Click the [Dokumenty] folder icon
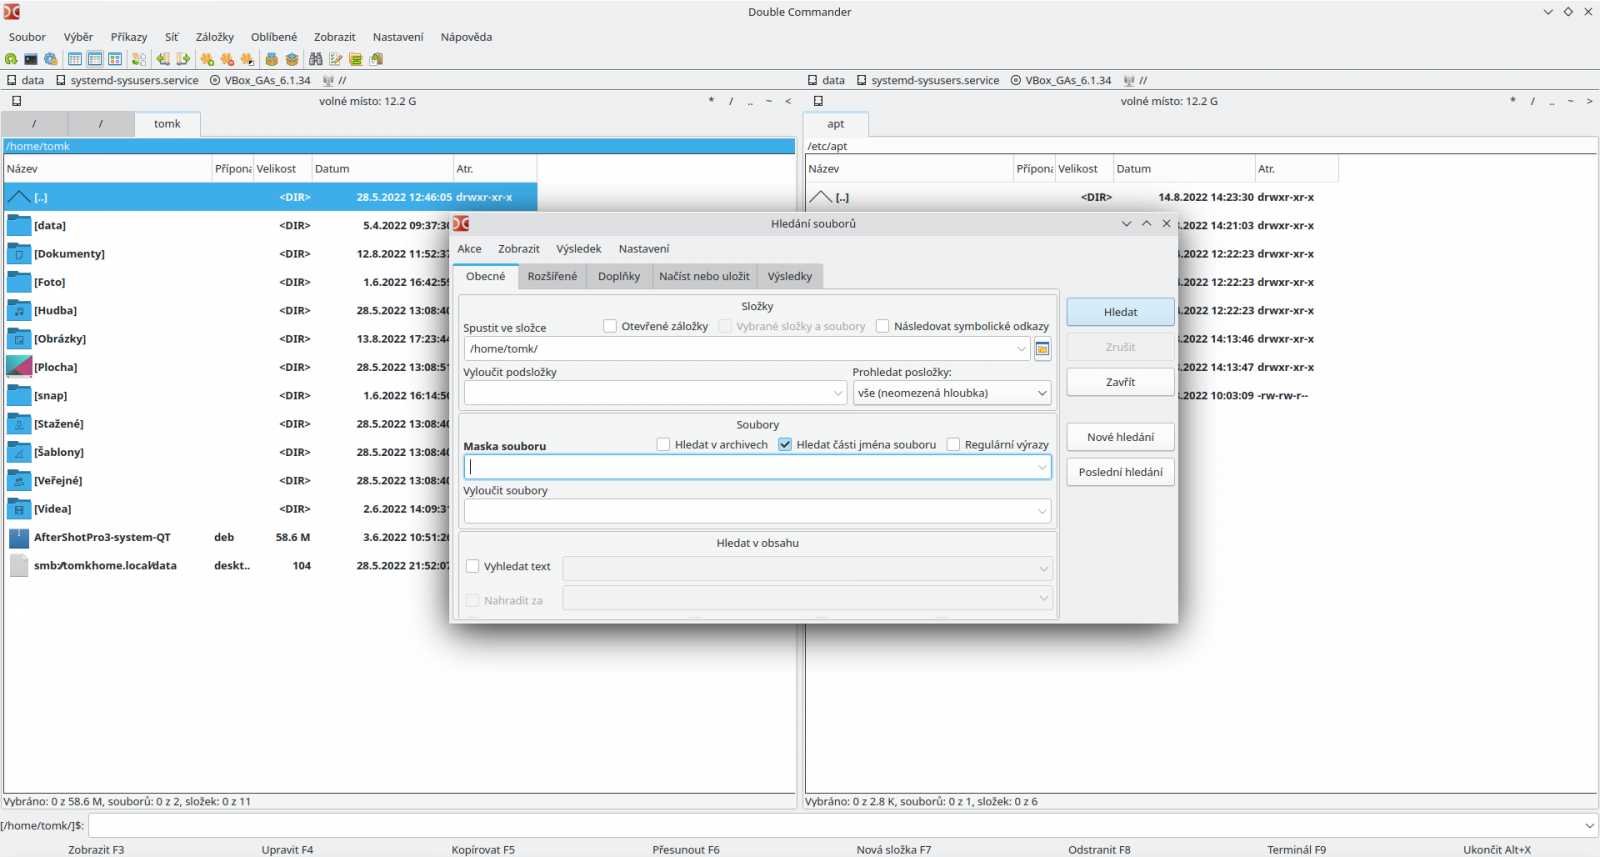The width and height of the screenshot is (1600, 857). [x=19, y=254]
